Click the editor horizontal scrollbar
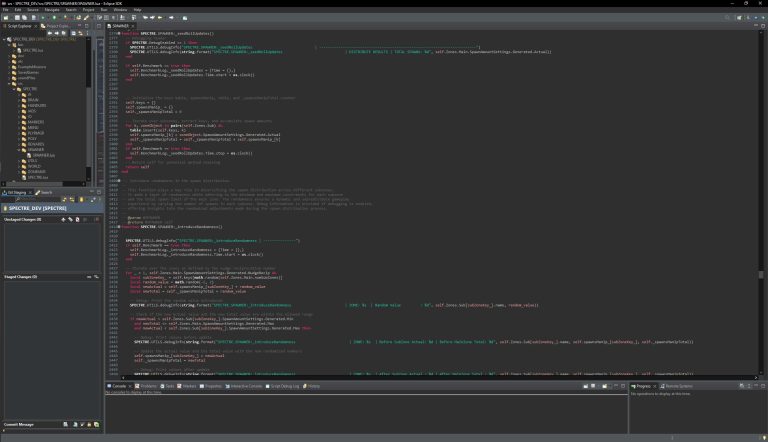Image resolution: width=768 pixels, height=442 pixels. click(x=439, y=377)
